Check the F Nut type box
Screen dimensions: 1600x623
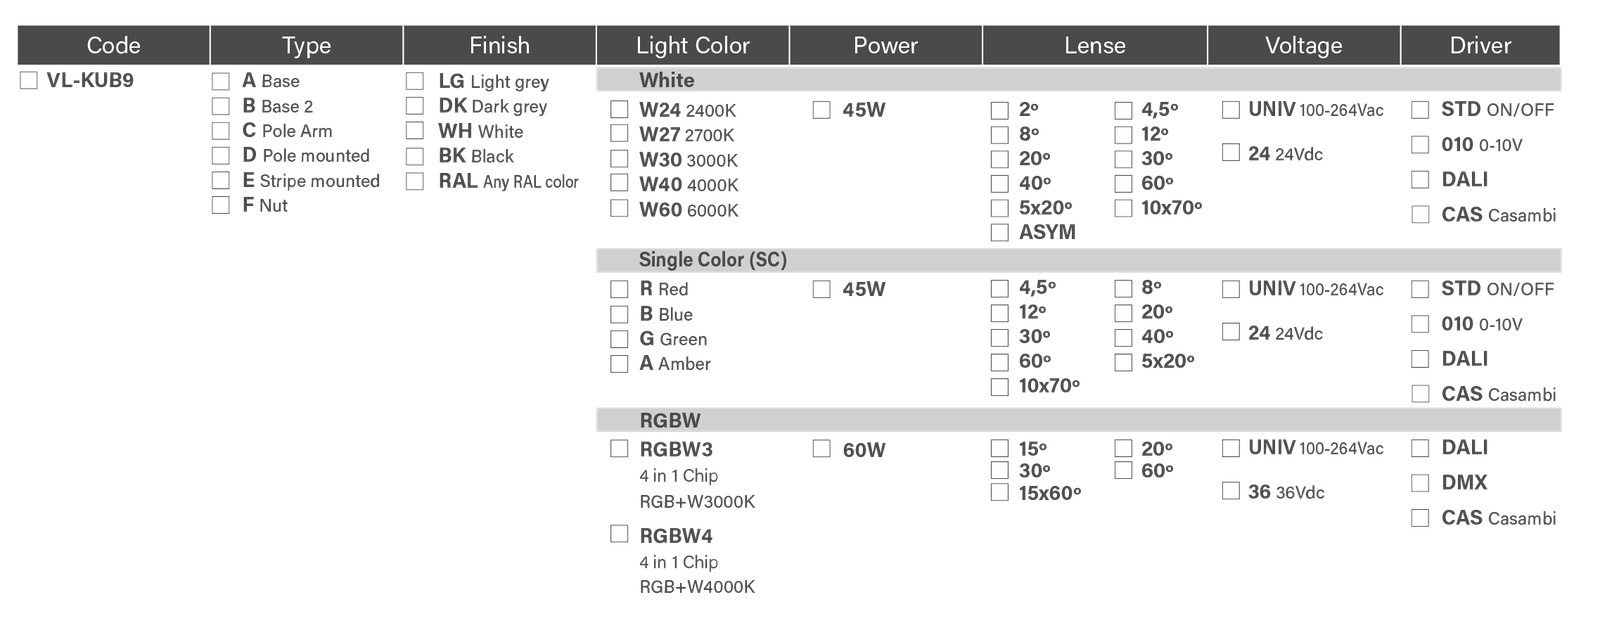click(220, 205)
